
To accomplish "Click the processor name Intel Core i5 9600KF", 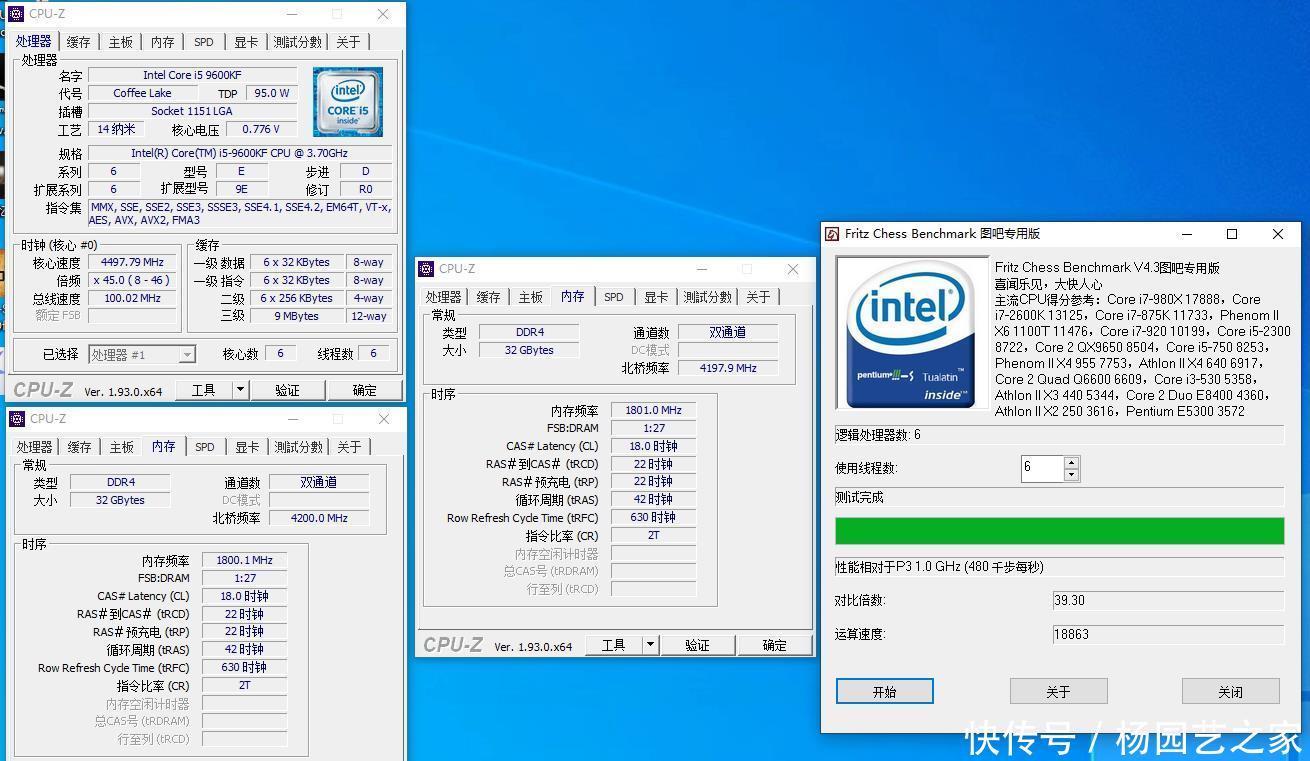I will click(192, 75).
